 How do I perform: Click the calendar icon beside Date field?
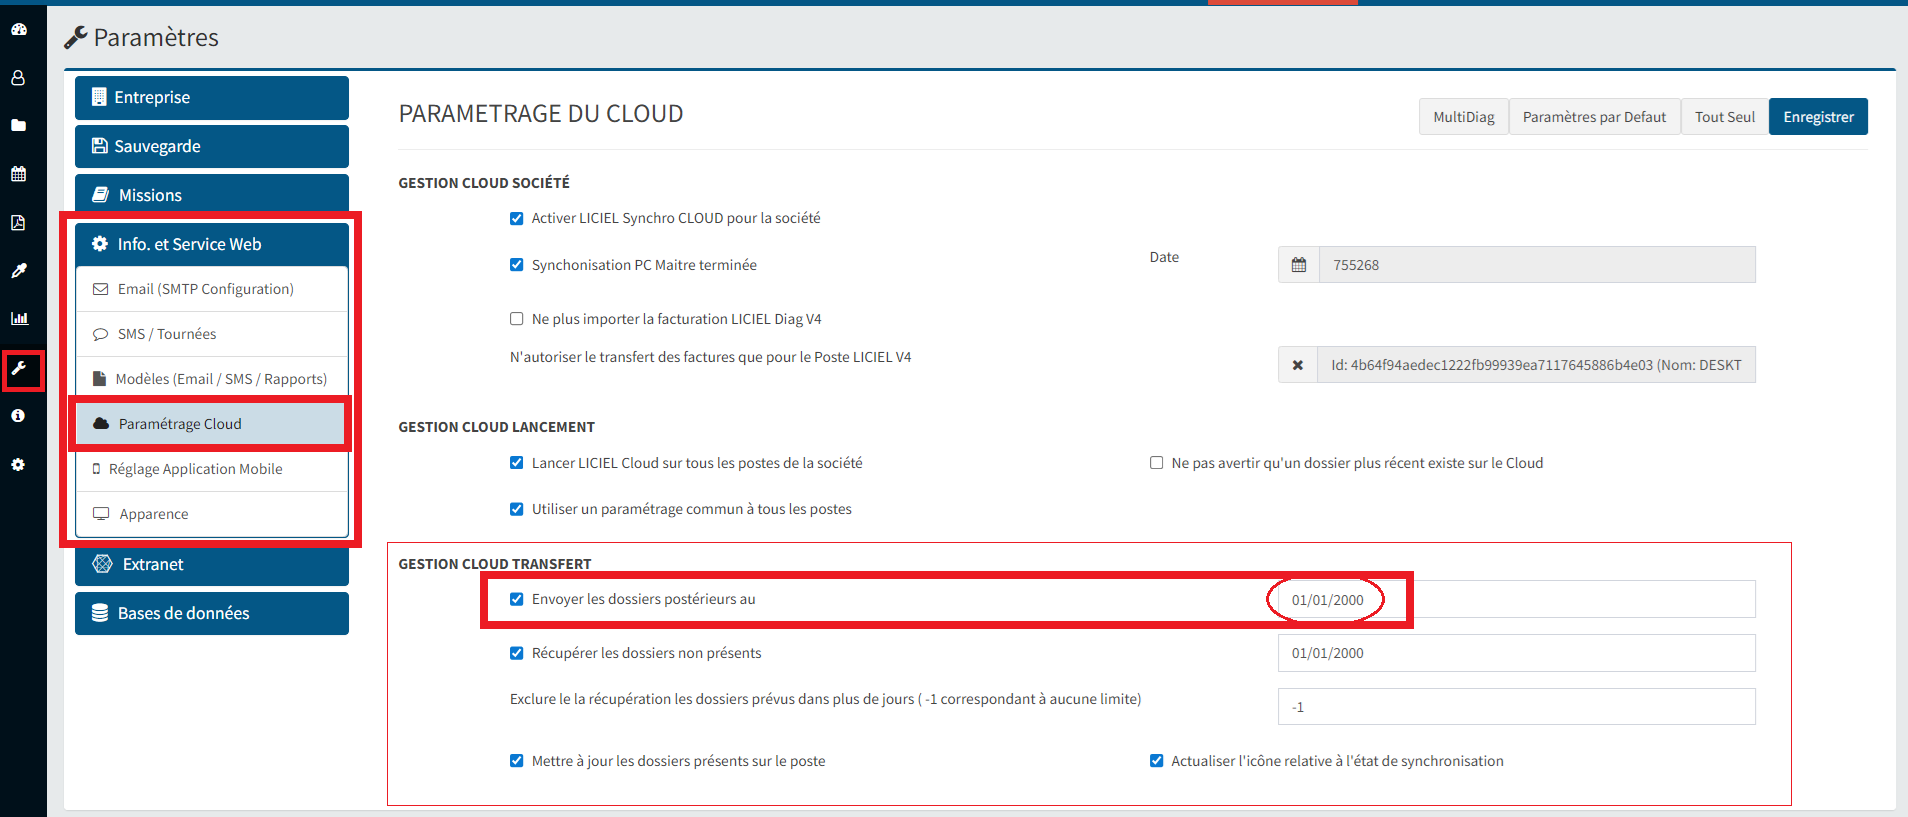tap(1298, 265)
